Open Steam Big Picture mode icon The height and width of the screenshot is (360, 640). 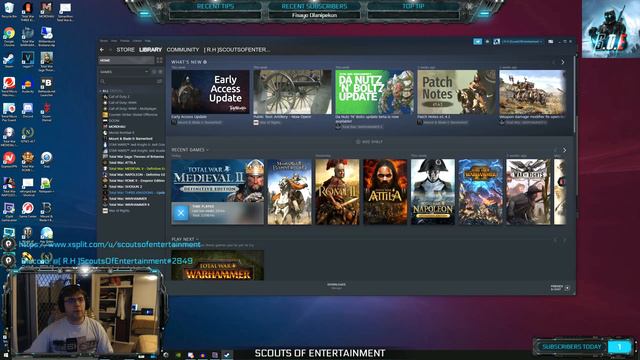551,42
